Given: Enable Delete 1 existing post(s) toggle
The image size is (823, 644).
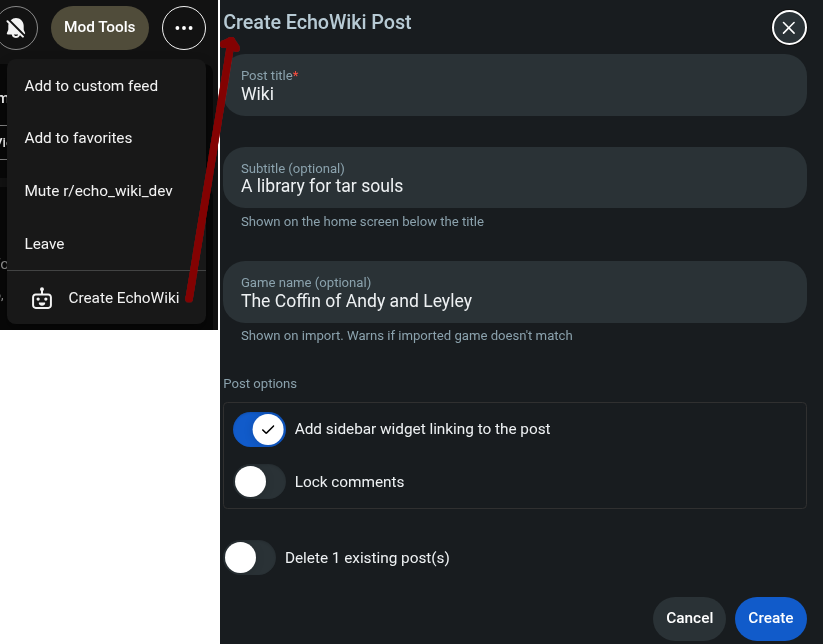Looking at the screenshot, I should (x=250, y=557).
